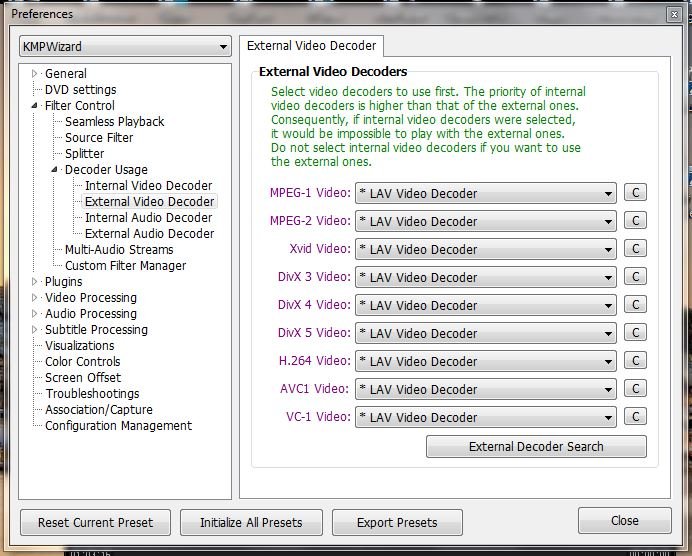Open External Audio Decoder settings
692x556 pixels.
[149, 233]
